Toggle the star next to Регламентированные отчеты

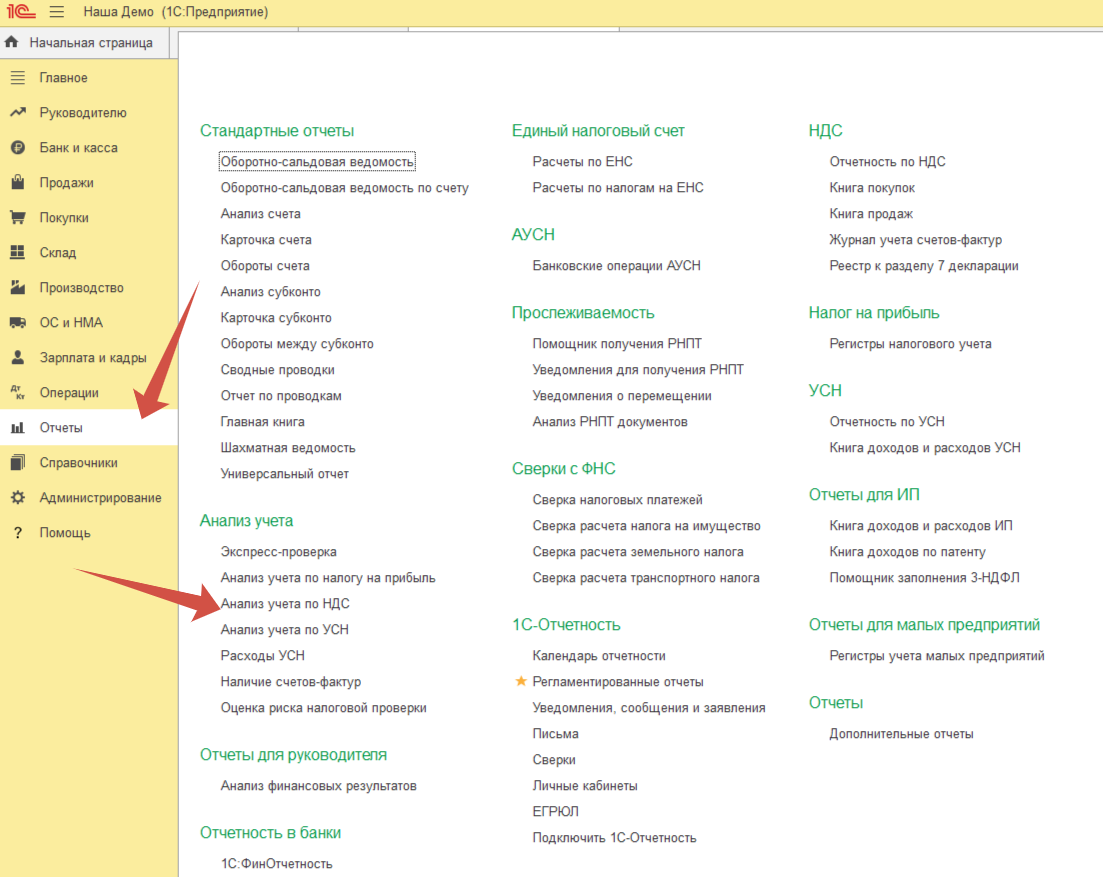coord(520,682)
